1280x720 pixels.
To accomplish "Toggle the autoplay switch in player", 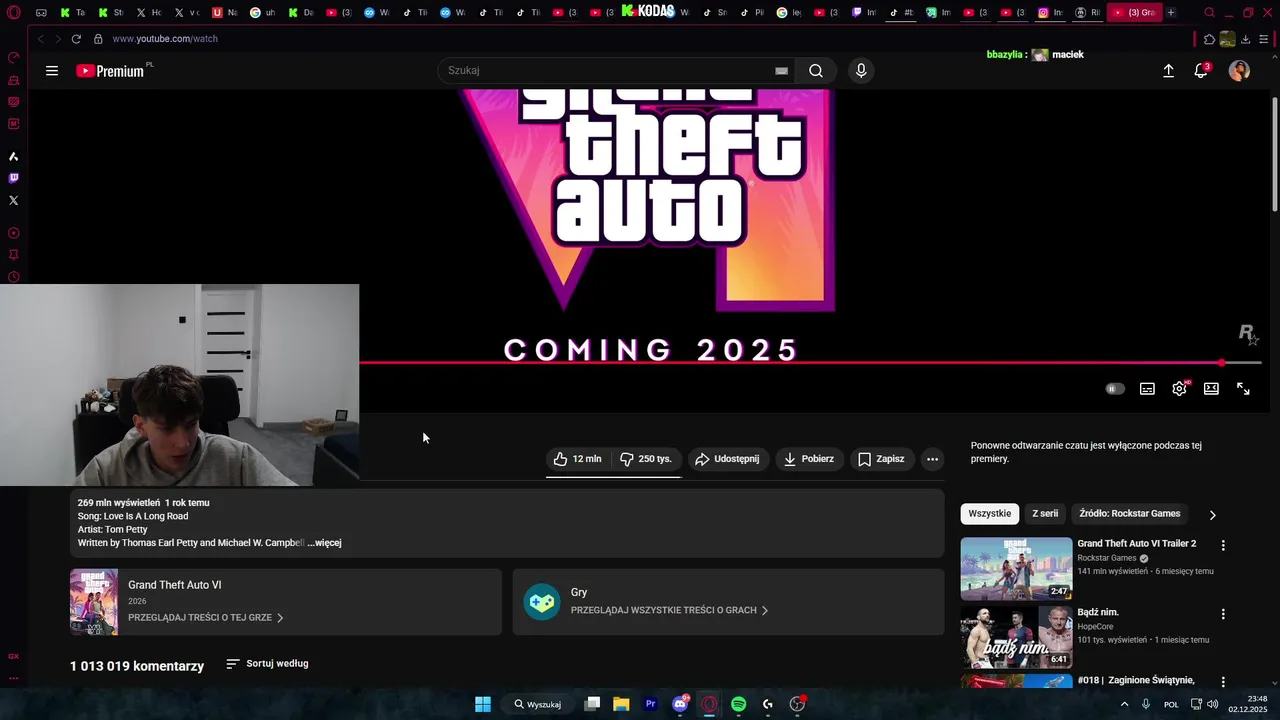I will click(1115, 389).
